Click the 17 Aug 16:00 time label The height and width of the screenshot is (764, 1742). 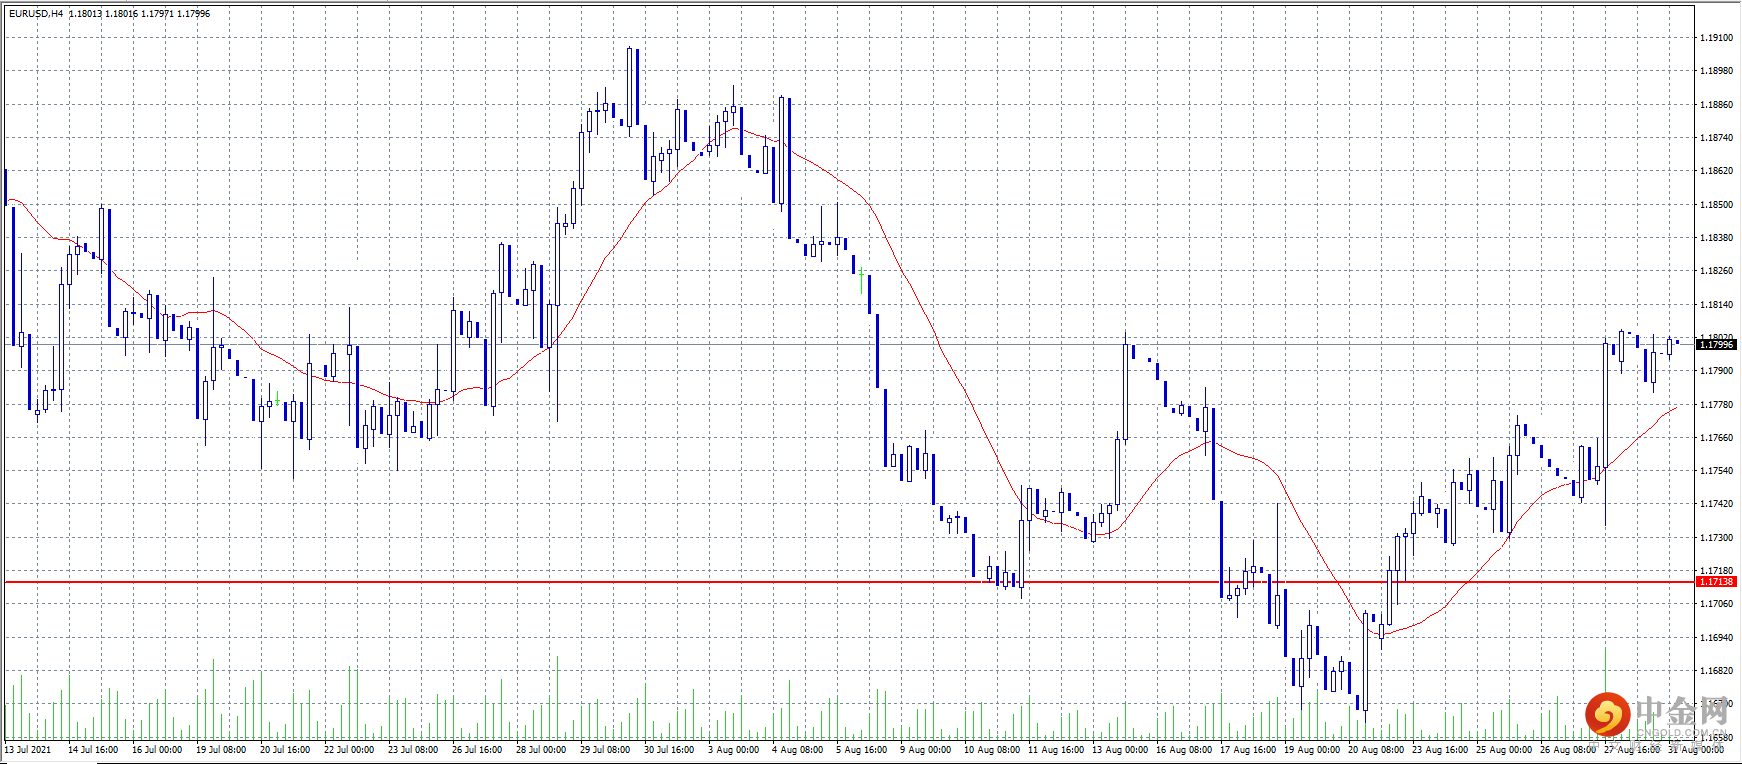1247,749
